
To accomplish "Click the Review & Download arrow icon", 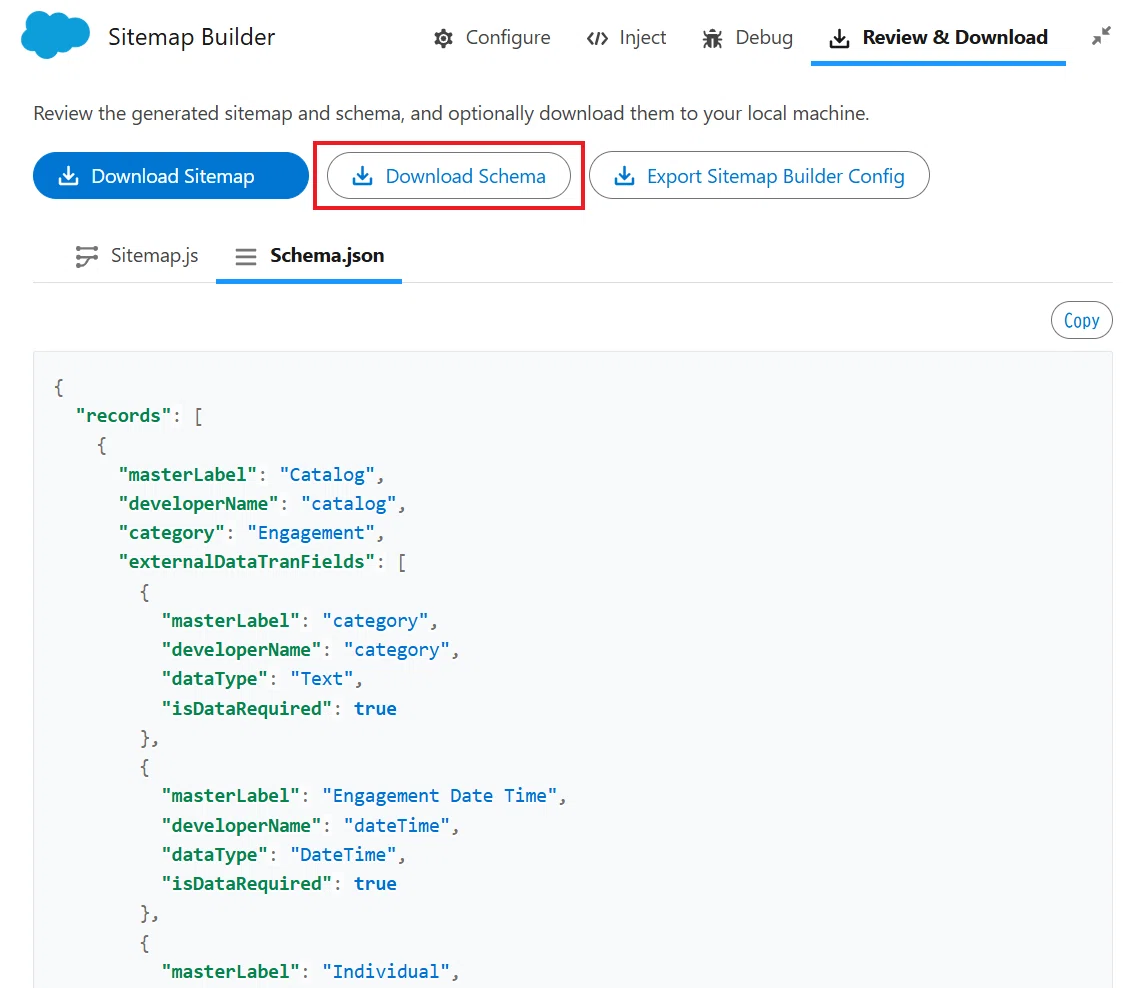I will (x=840, y=38).
